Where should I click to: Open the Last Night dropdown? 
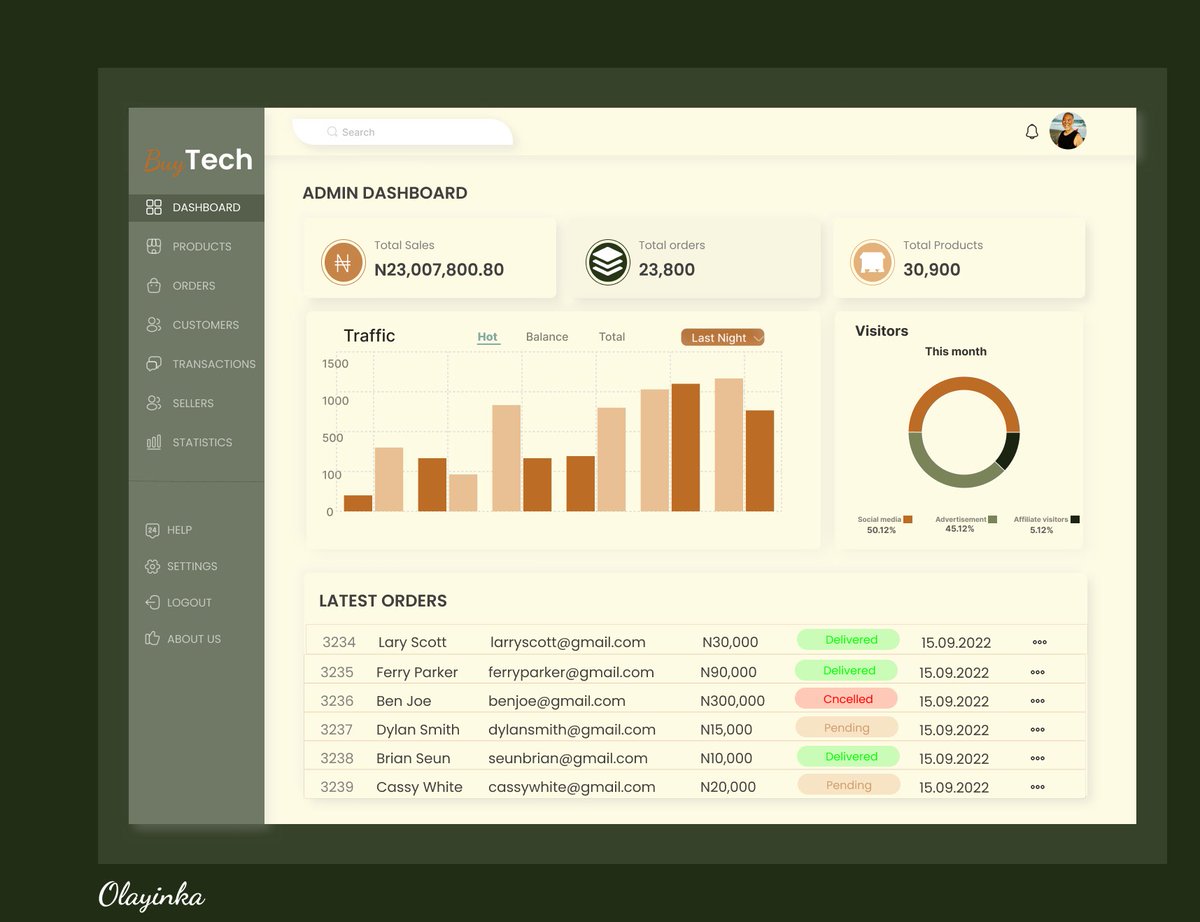pyautogui.click(x=722, y=337)
